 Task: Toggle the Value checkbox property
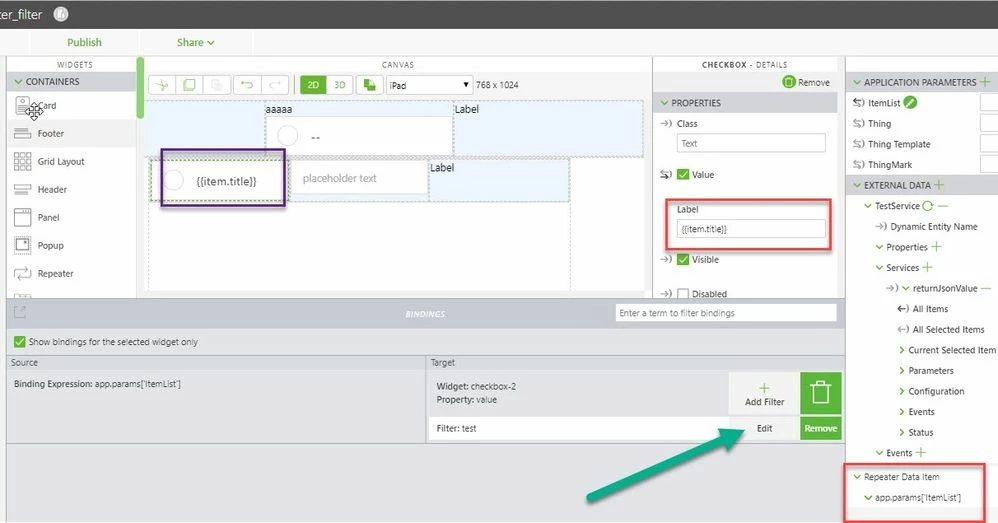tap(683, 174)
